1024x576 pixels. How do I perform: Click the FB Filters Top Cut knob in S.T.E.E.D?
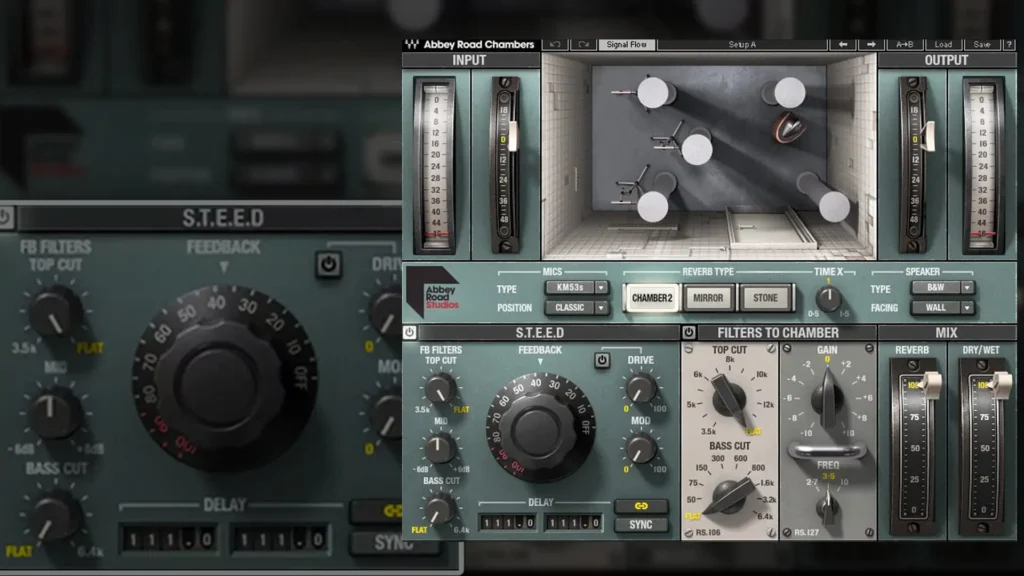(x=440, y=388)
